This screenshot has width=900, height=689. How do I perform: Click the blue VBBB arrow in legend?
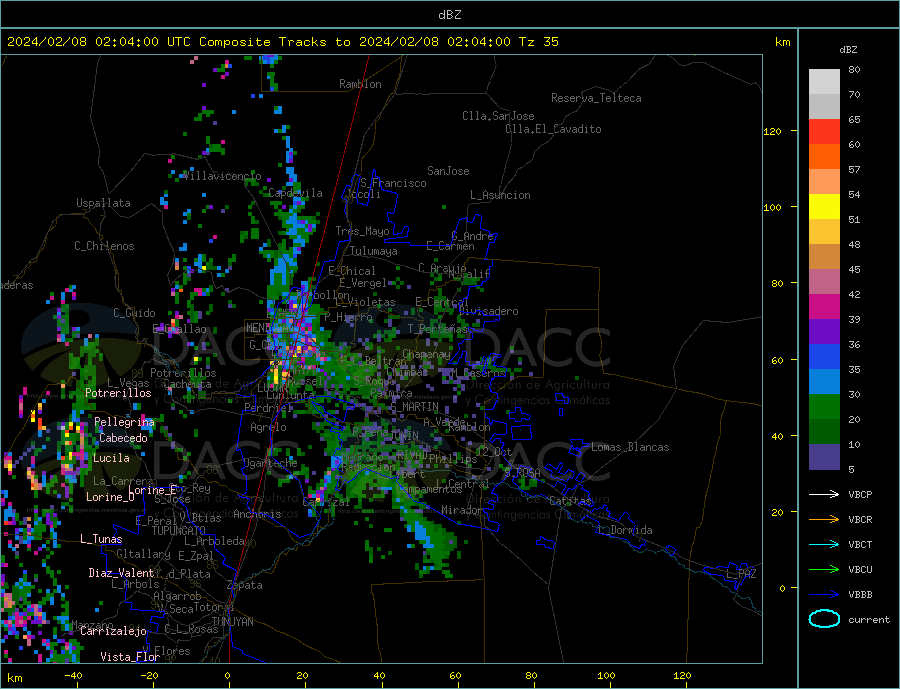tap(824, 595)
